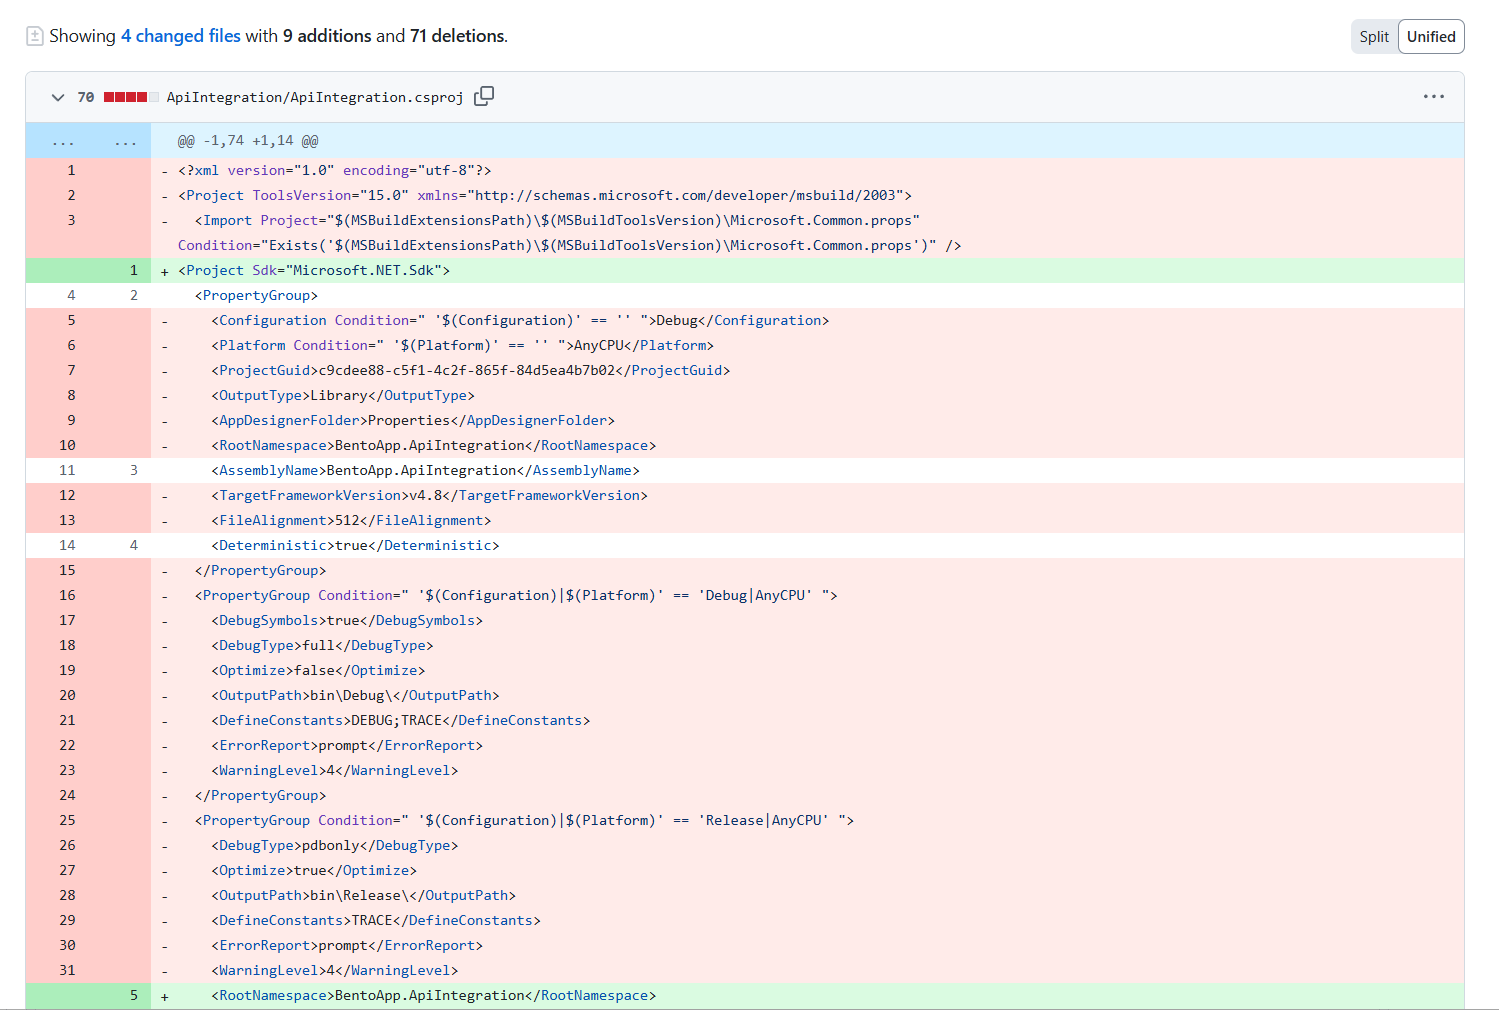Screen dimensions: 1499x1010
Task: Click deleted ErrorReport prompt line numbered 22
Action: (x=807, y=745)
